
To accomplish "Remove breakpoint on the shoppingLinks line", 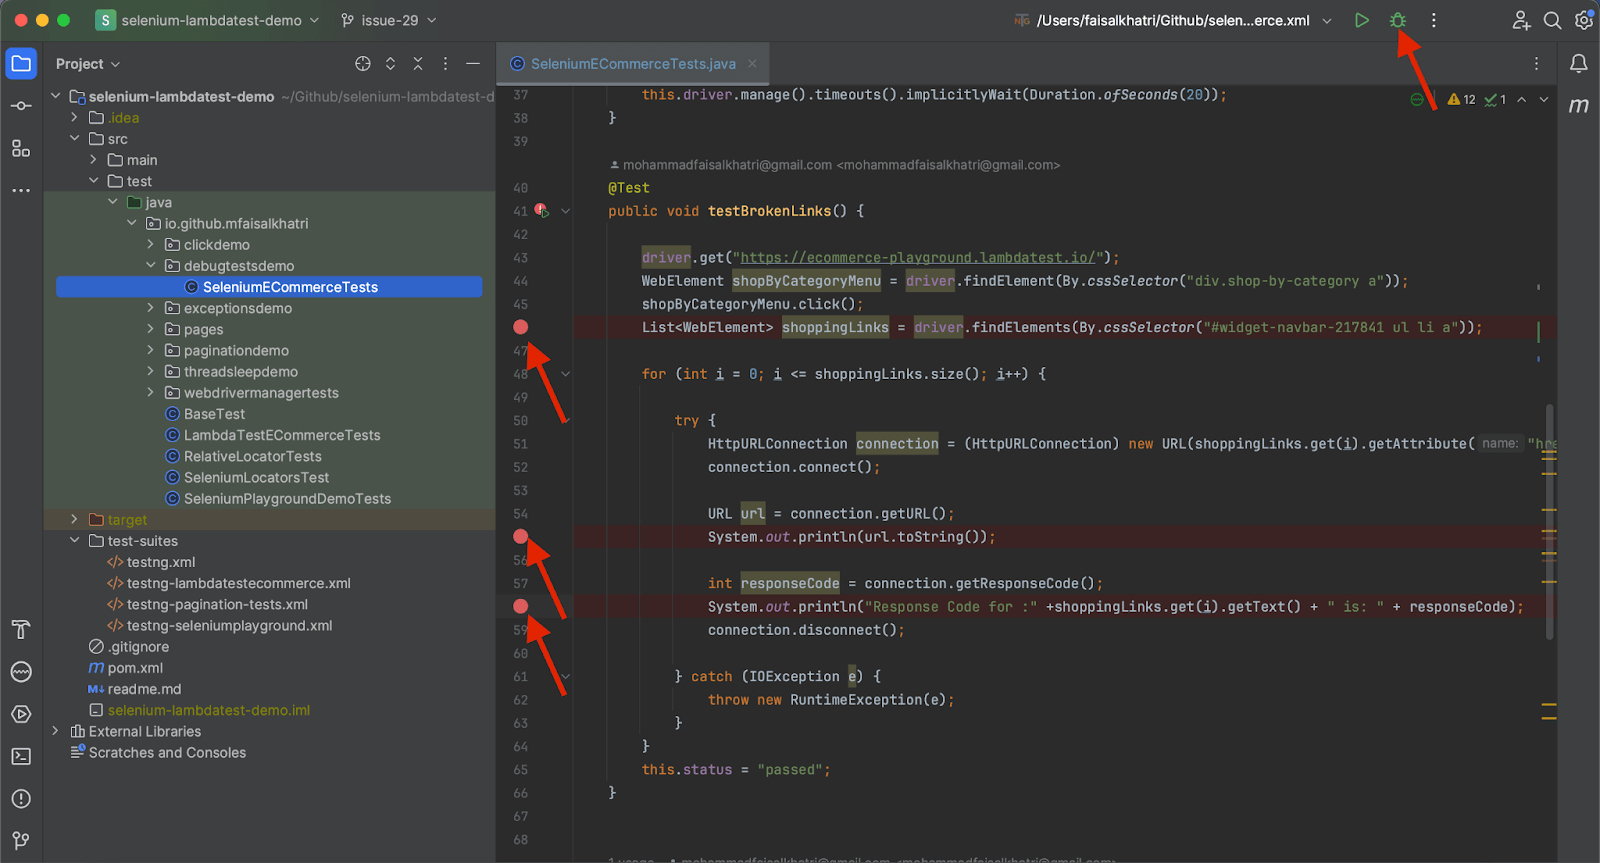I will [520, 327].
